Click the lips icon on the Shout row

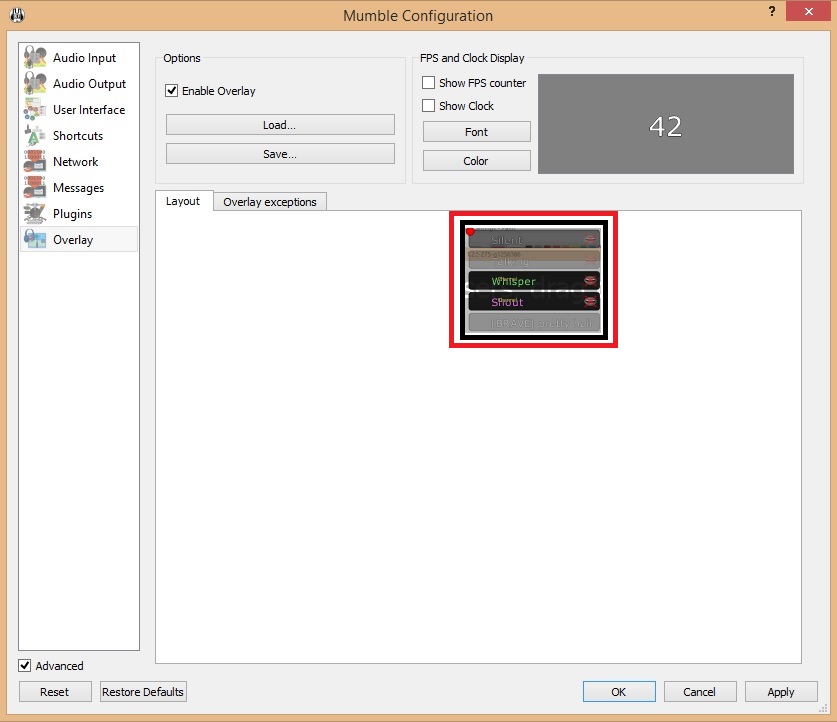tap(590, 302)
